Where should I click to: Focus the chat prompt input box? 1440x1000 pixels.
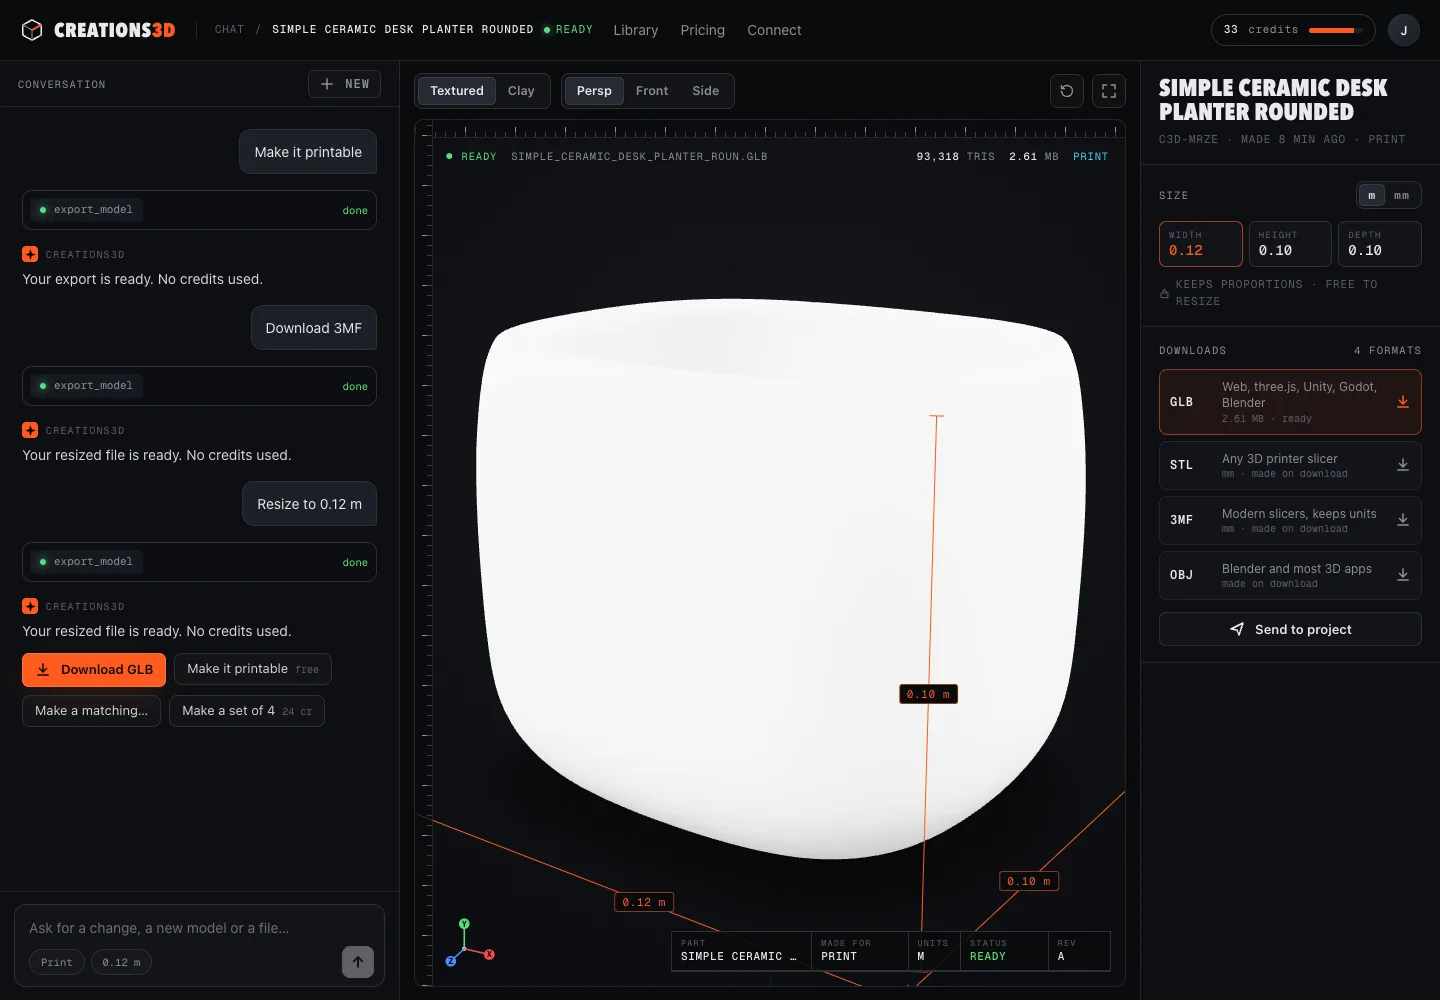tap(199, 928)
